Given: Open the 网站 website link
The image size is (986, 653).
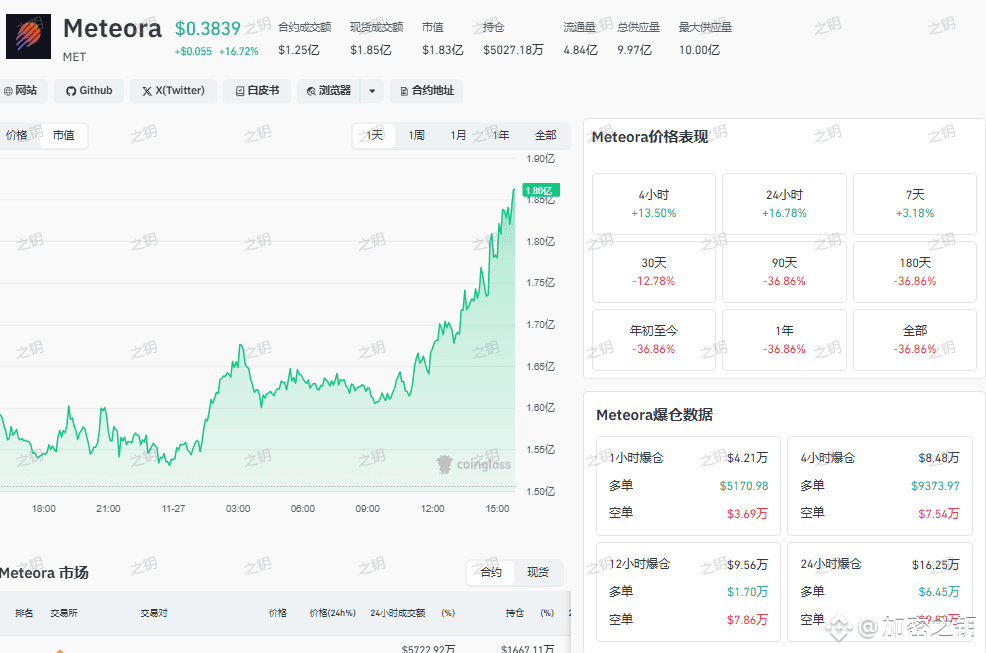Looking at the screenshot, I should (x=21, y=91).
